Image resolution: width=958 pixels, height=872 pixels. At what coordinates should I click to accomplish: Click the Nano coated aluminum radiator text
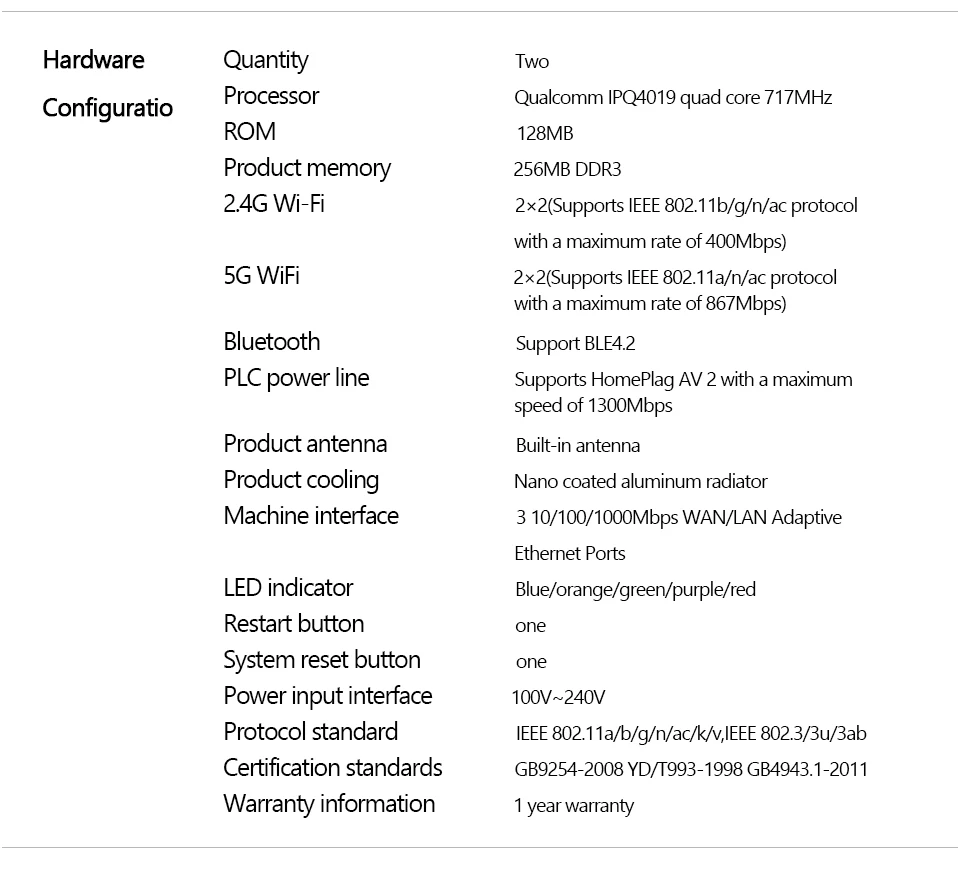tap(640, 482)
